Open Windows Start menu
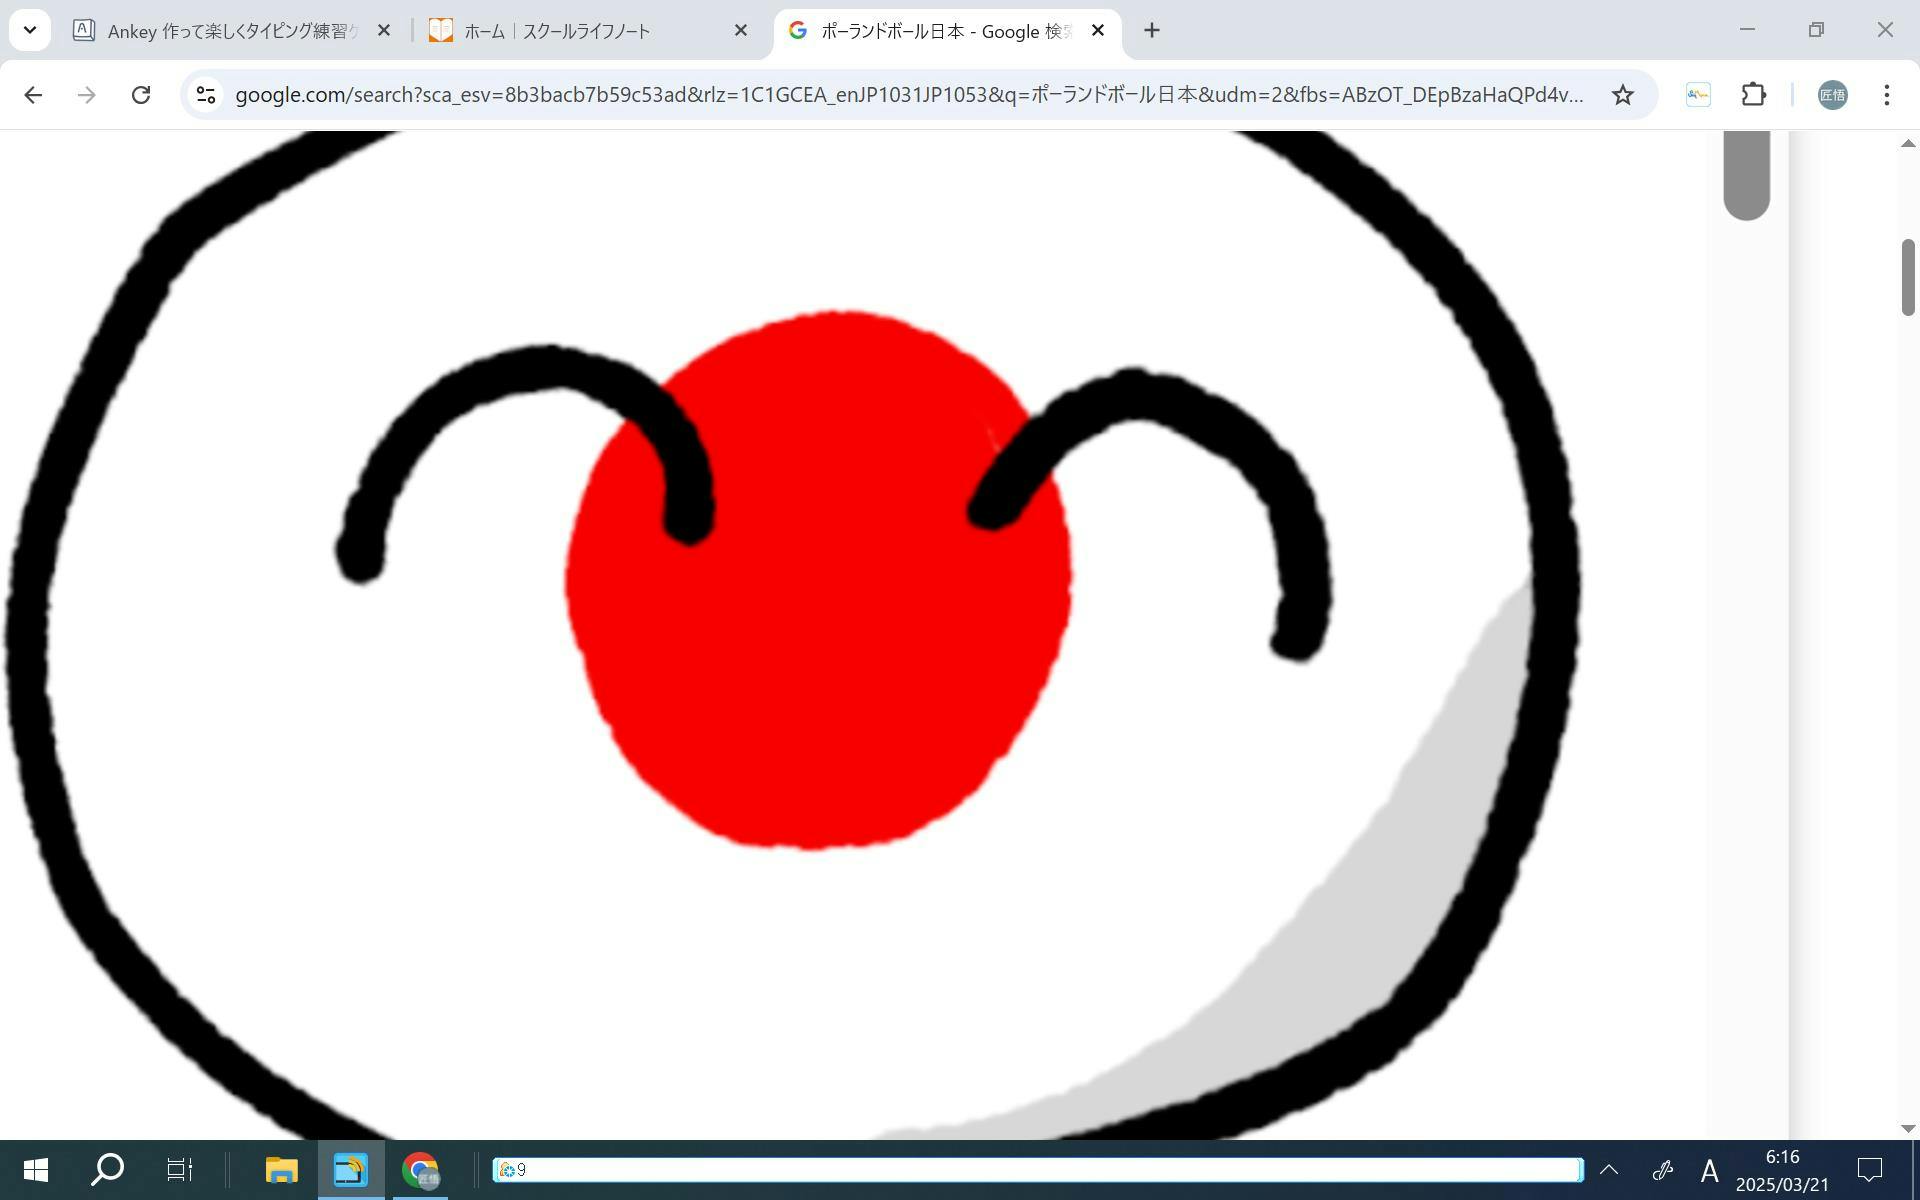 point(35,1169)
